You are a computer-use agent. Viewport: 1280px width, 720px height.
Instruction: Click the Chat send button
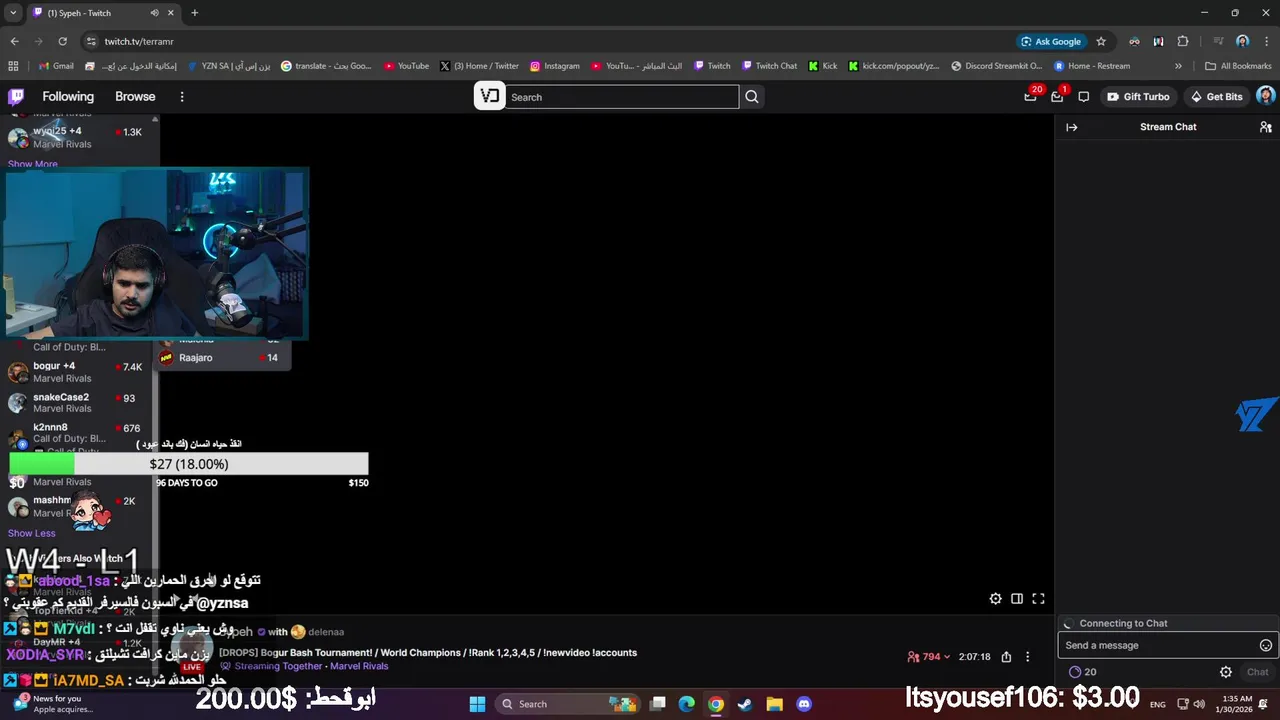tap(1257, 672)
